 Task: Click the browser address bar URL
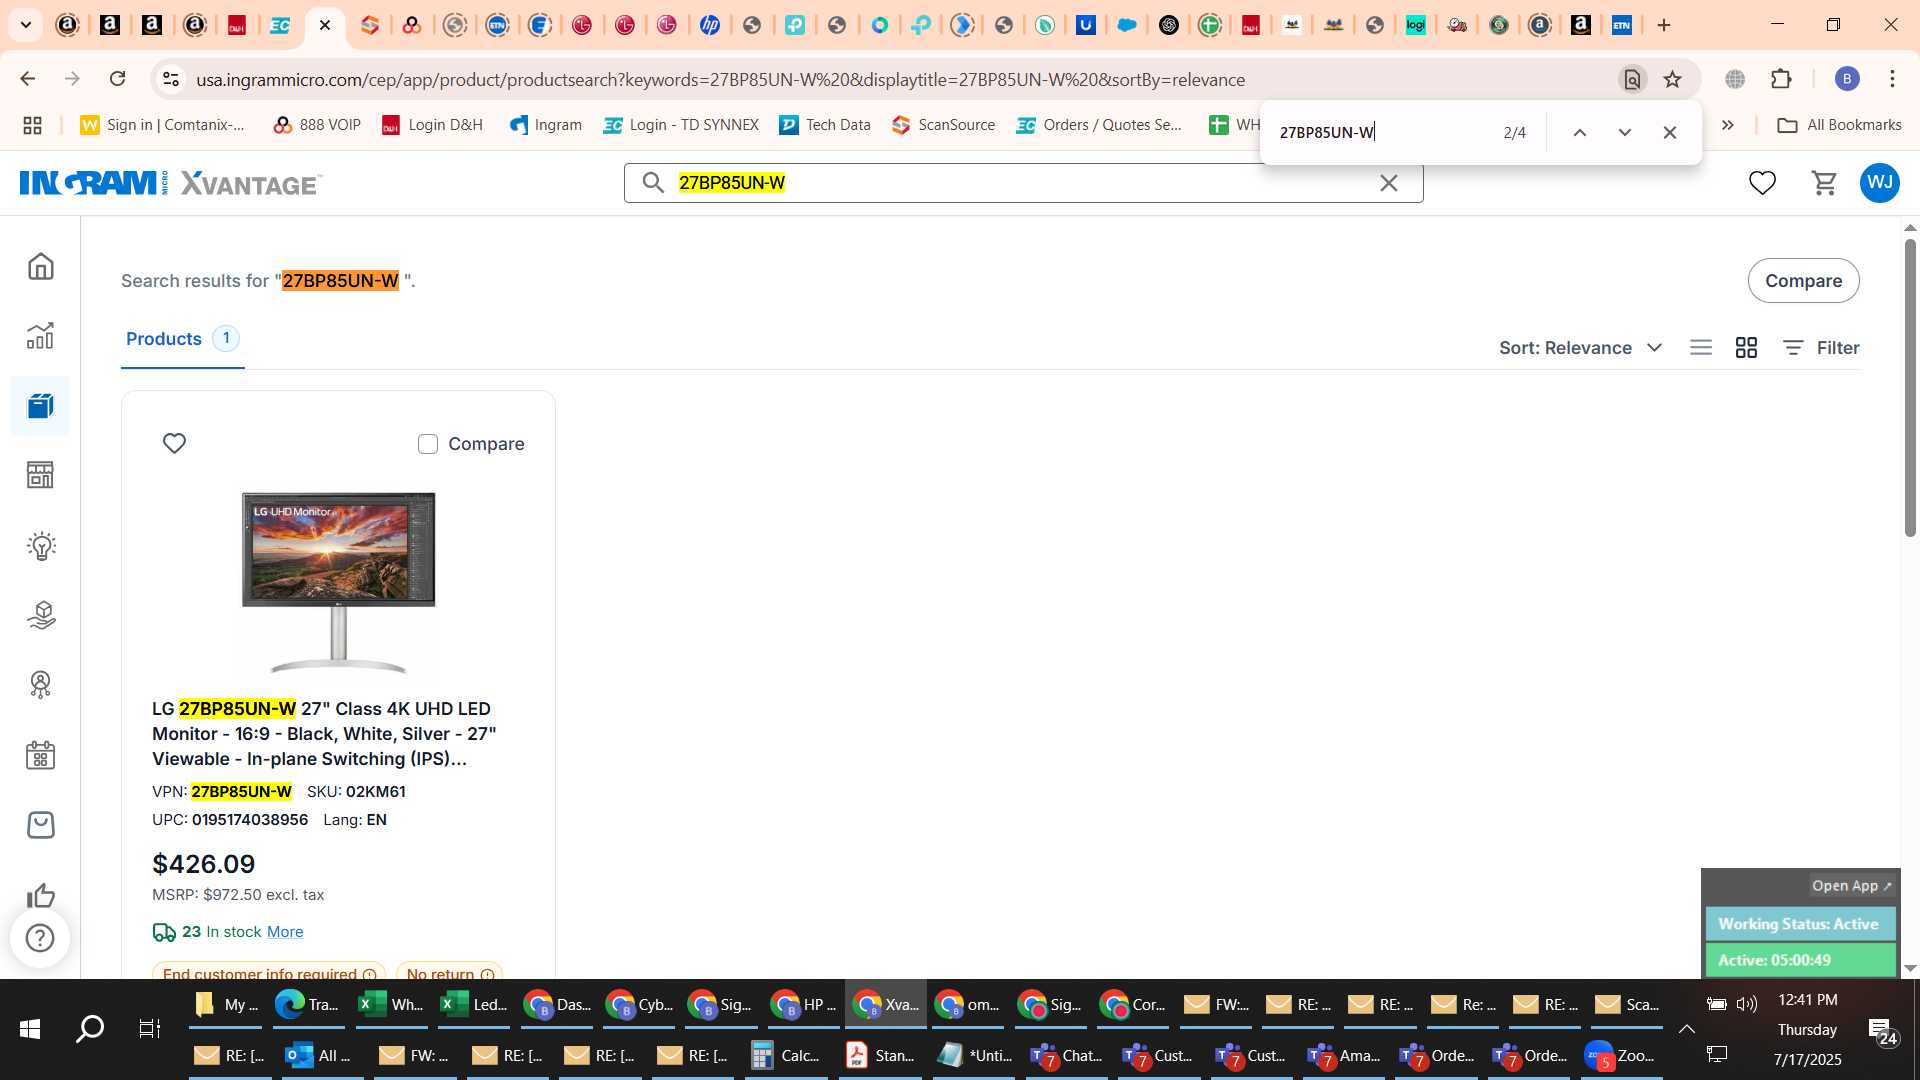click(720, 80)
